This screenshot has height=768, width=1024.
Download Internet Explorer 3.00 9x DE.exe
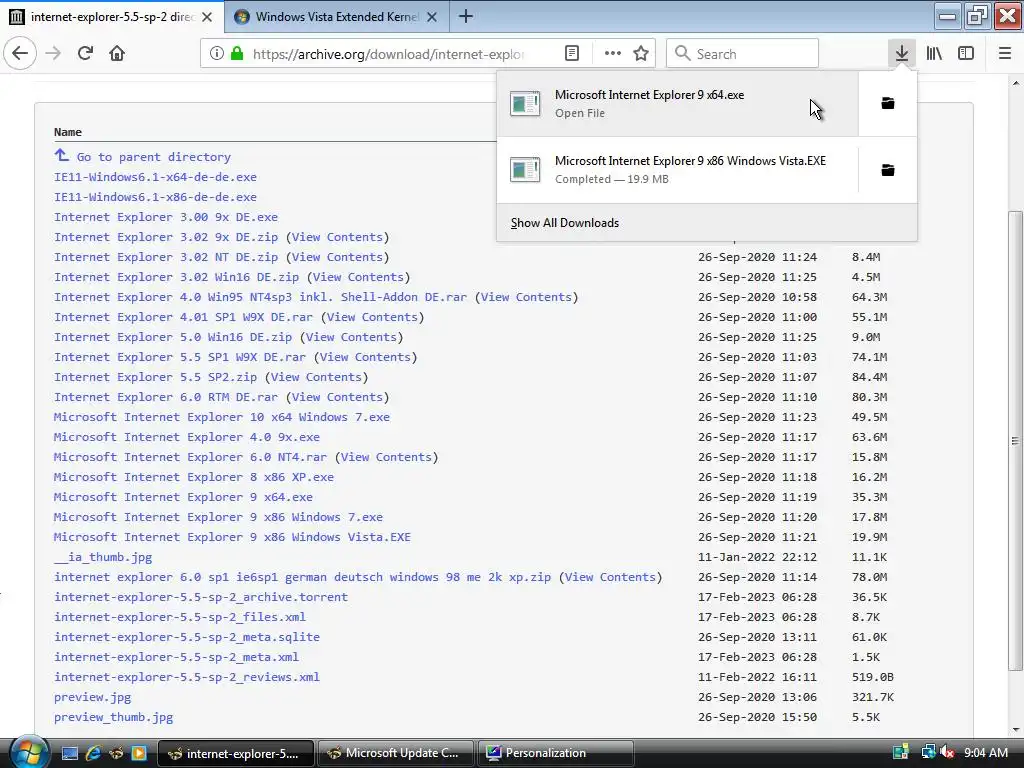(166, 217)
